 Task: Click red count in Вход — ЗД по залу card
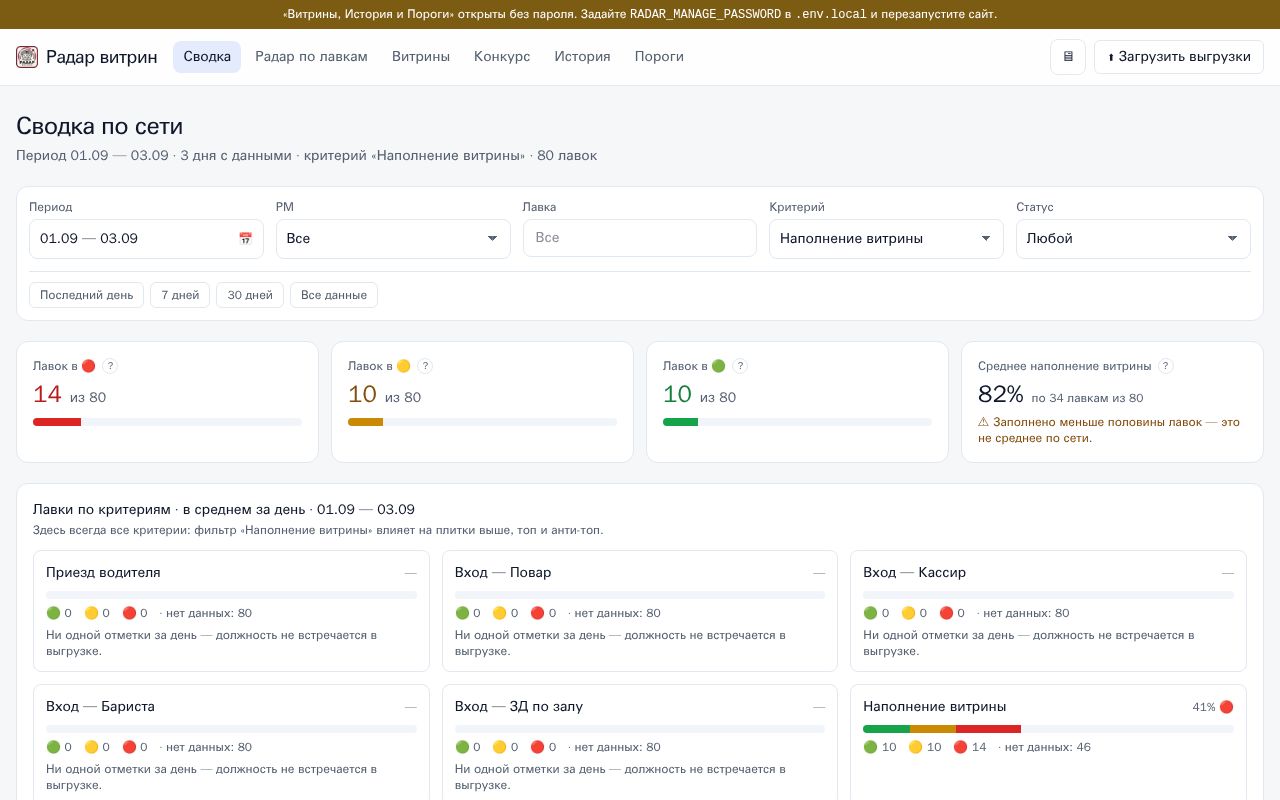(543, 747)
